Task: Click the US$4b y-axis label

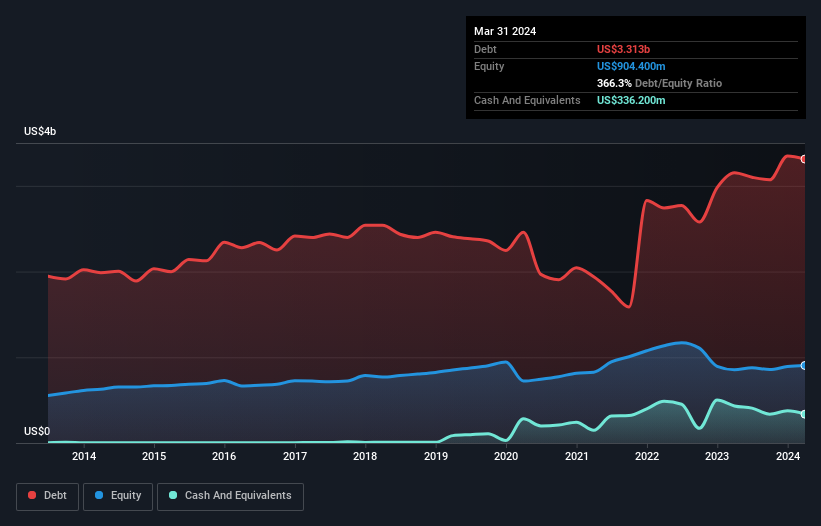Action: pyautogui.click(x=40, y=131)
